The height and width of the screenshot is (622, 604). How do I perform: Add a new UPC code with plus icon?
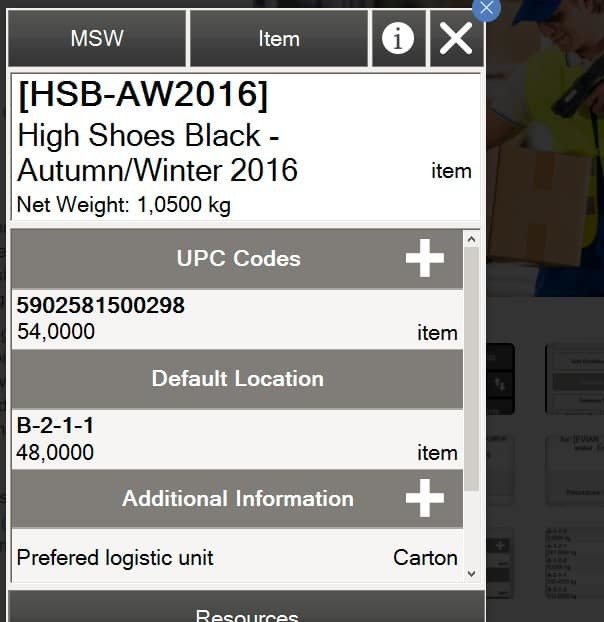424,259
